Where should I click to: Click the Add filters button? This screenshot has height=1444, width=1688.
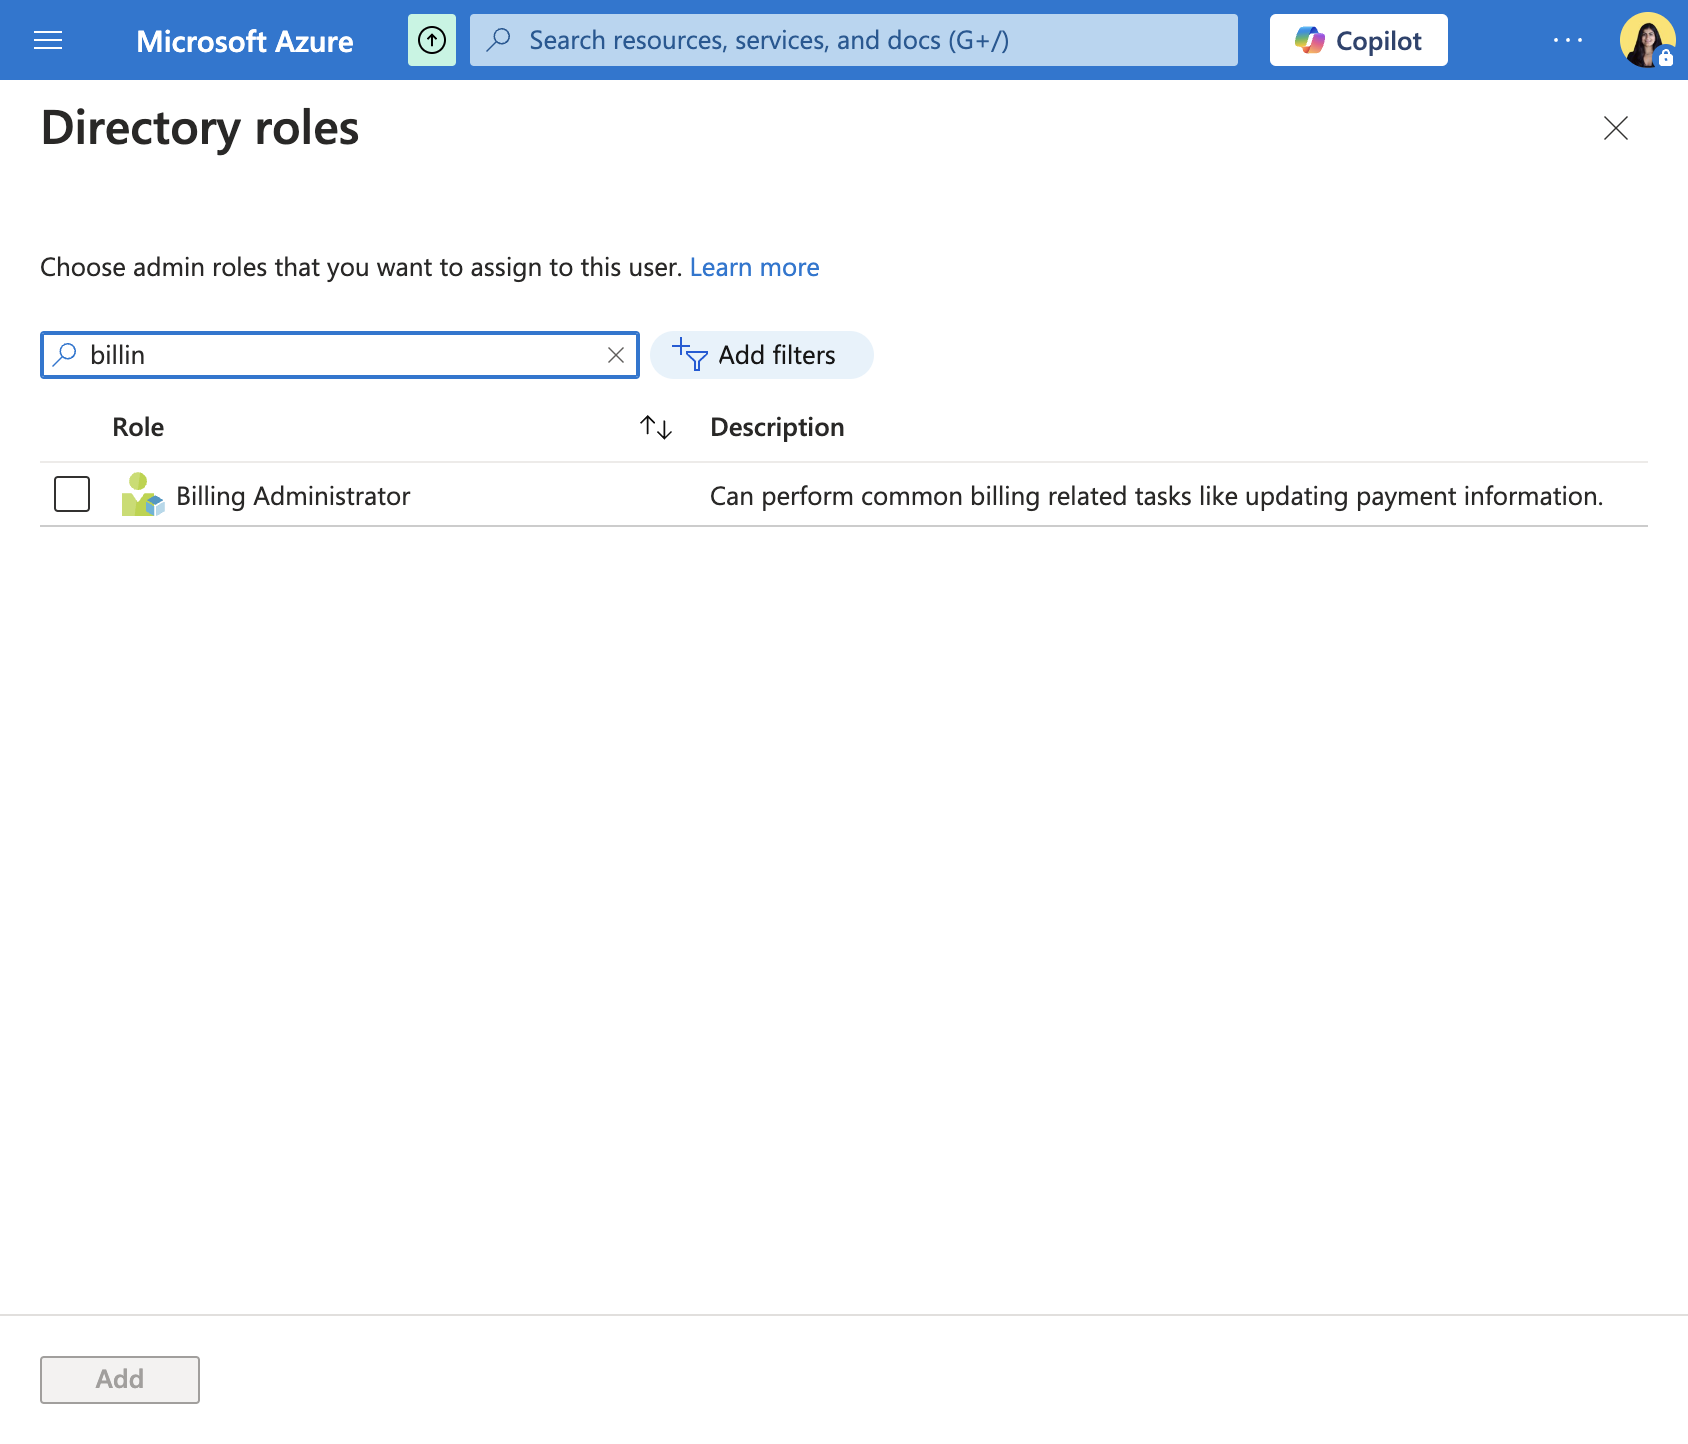pos(761,355)
